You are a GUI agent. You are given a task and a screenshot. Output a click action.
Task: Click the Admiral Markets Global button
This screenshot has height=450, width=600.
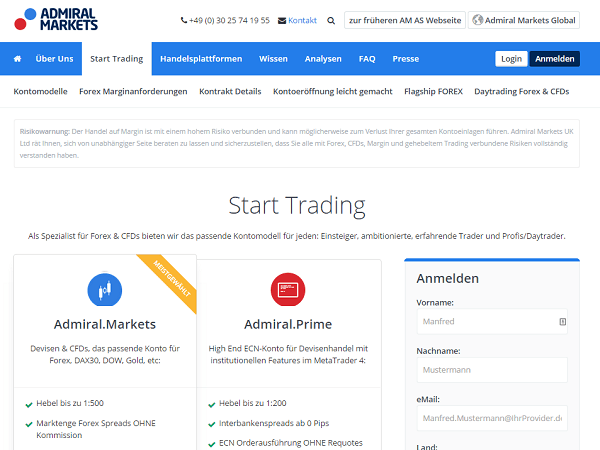pyautogui.click(x=524, y=20)
